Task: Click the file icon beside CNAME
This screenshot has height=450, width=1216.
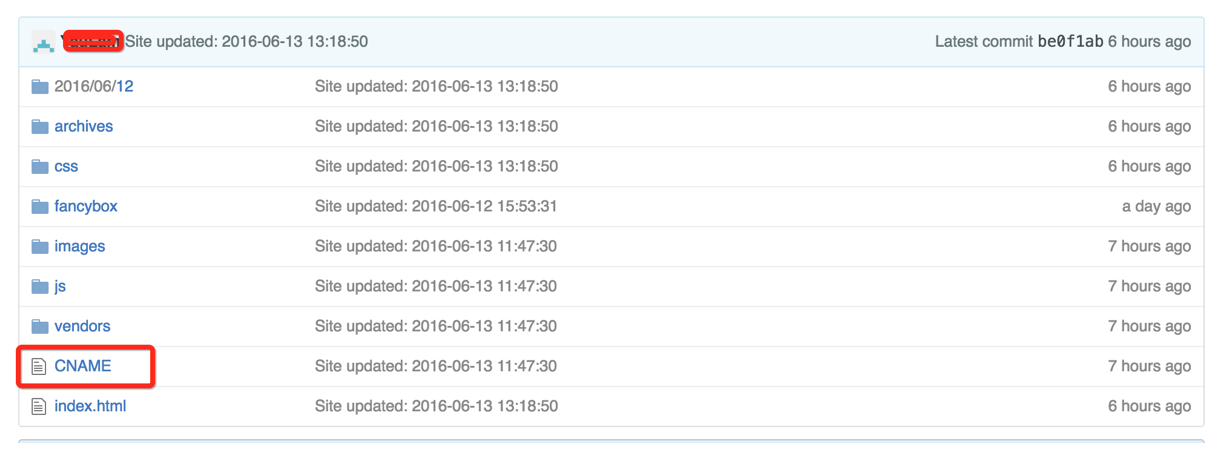Action: 39,367
